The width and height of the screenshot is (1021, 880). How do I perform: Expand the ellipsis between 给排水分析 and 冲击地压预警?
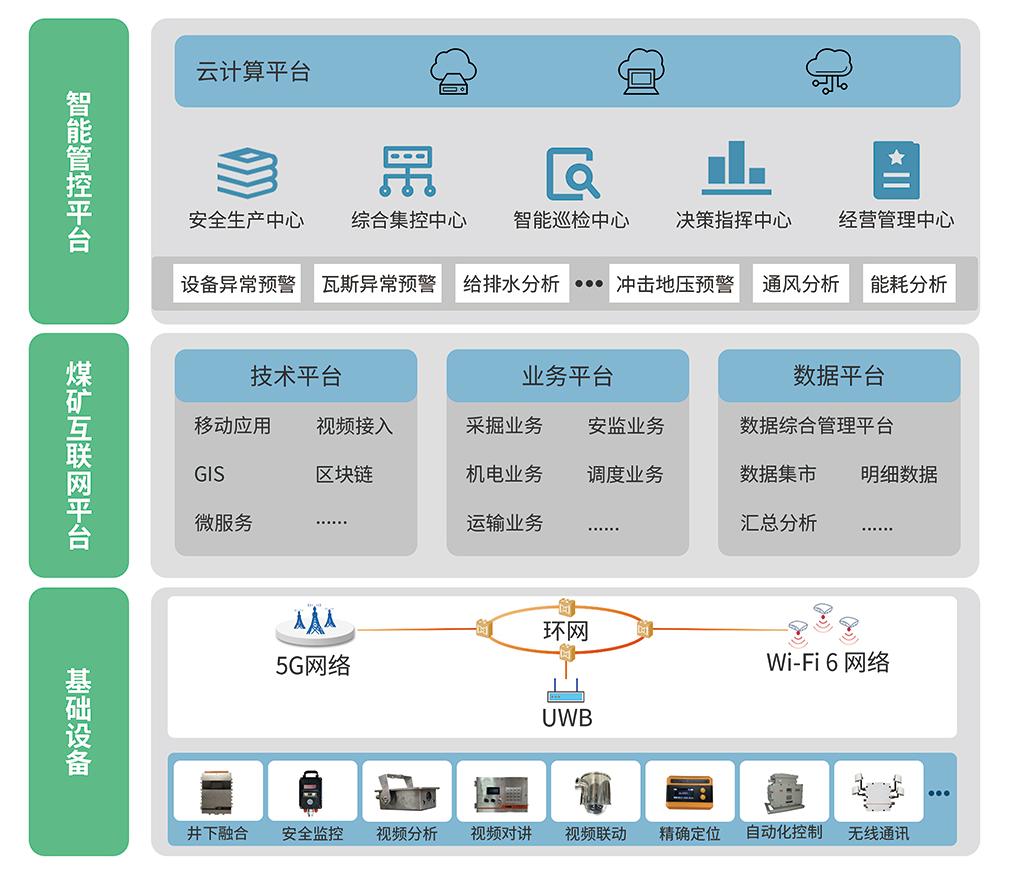click(589, 284)
